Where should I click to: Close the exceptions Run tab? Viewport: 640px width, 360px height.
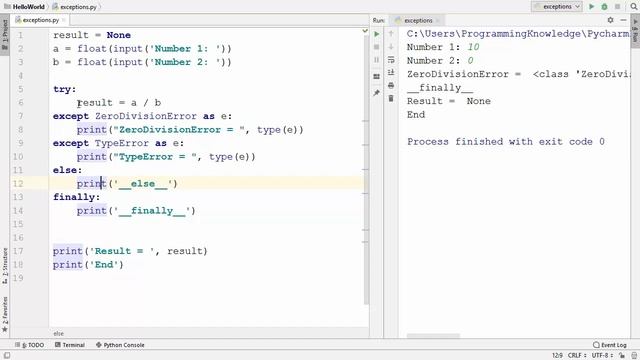(438, 20)
